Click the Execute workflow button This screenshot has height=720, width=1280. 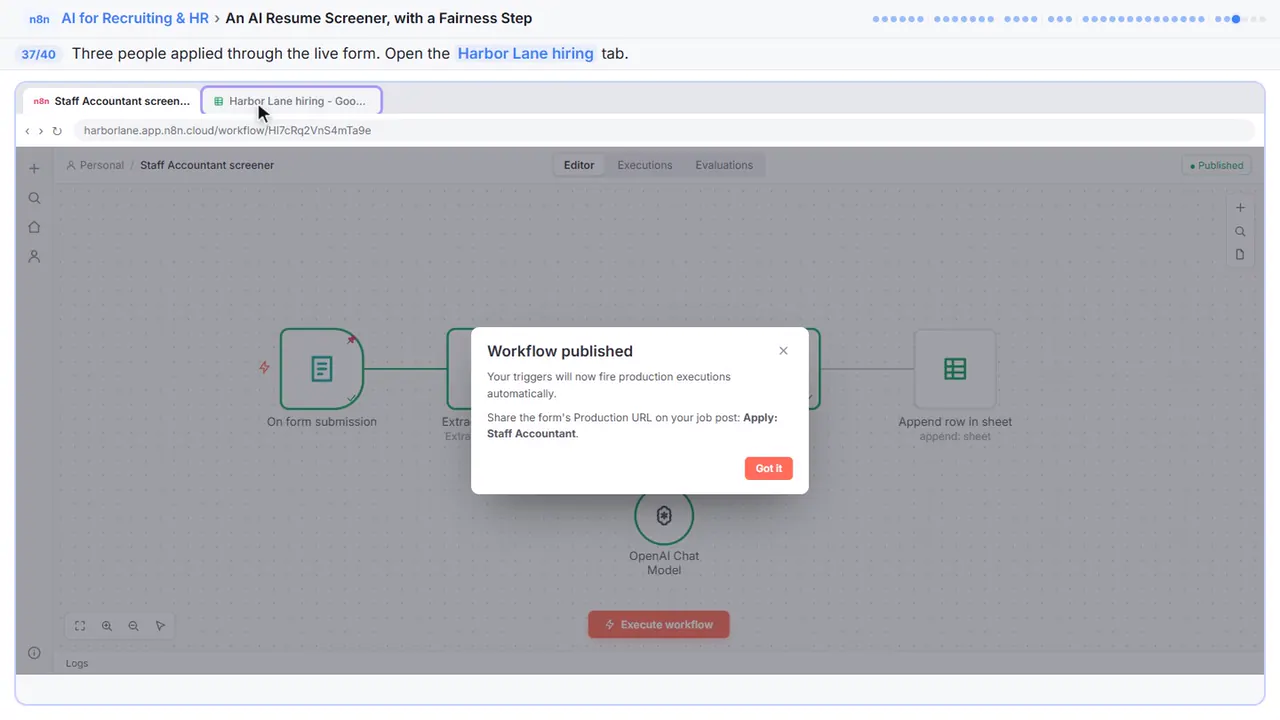click(x=658, y=625)
